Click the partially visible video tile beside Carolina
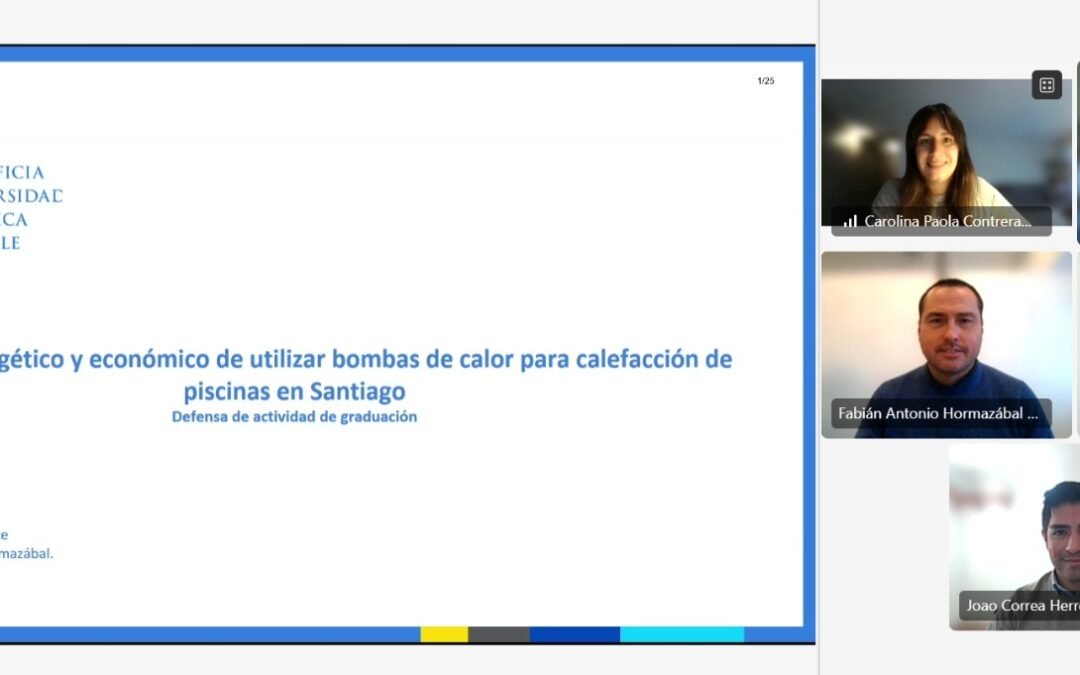The height and width of the screenshot is (675, 1080). point(1077,150)
